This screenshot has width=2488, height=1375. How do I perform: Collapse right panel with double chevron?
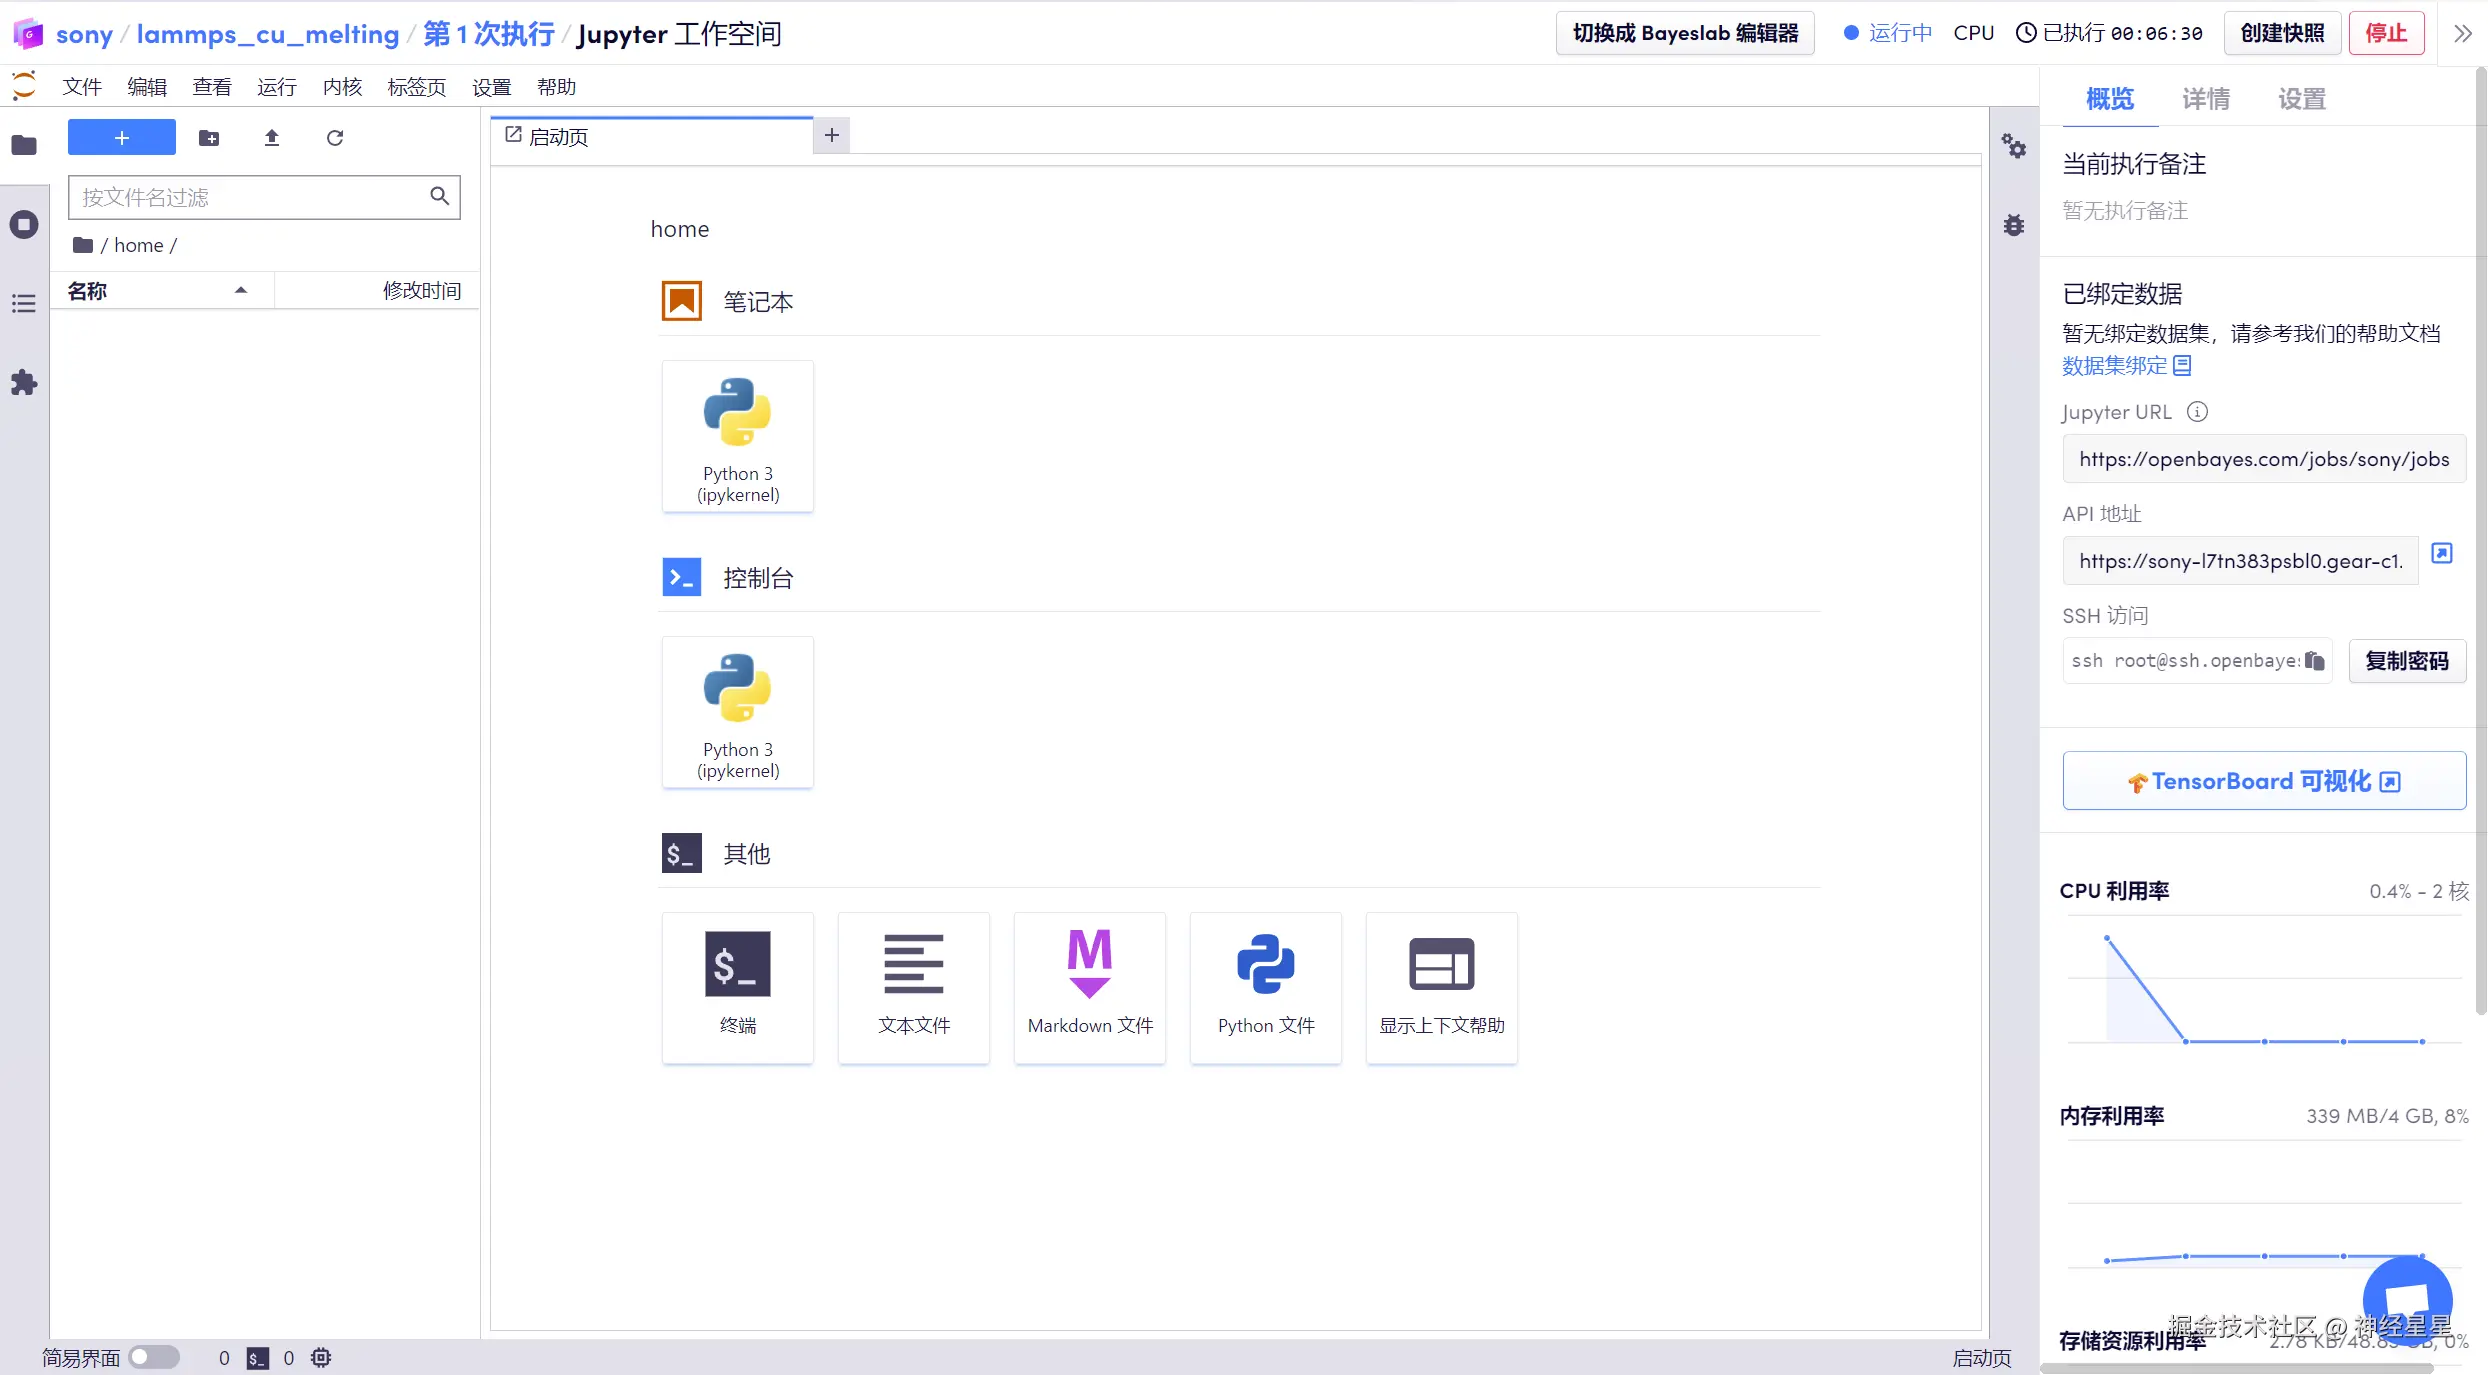[x=2462, y=34]
